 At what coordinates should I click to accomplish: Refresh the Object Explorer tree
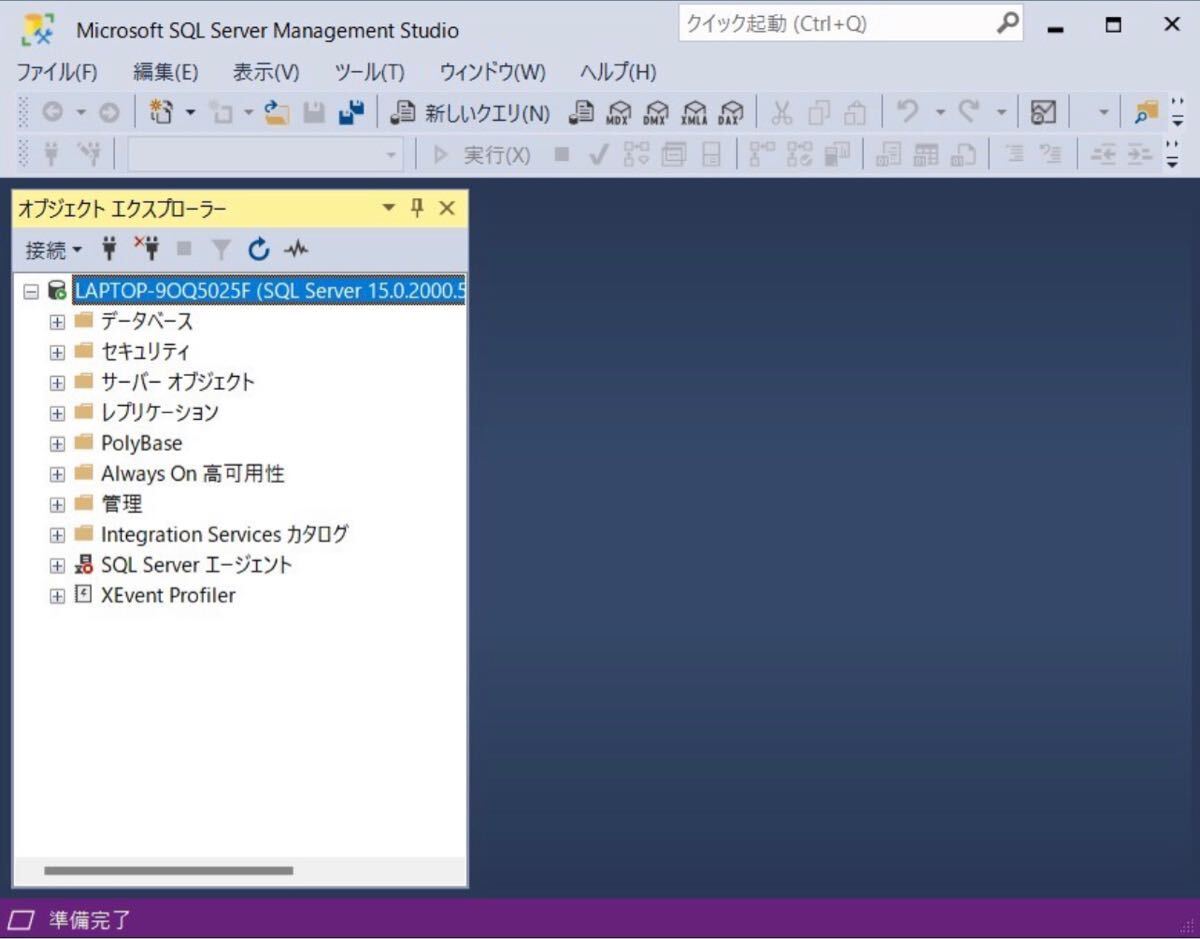tap(259, 249)
